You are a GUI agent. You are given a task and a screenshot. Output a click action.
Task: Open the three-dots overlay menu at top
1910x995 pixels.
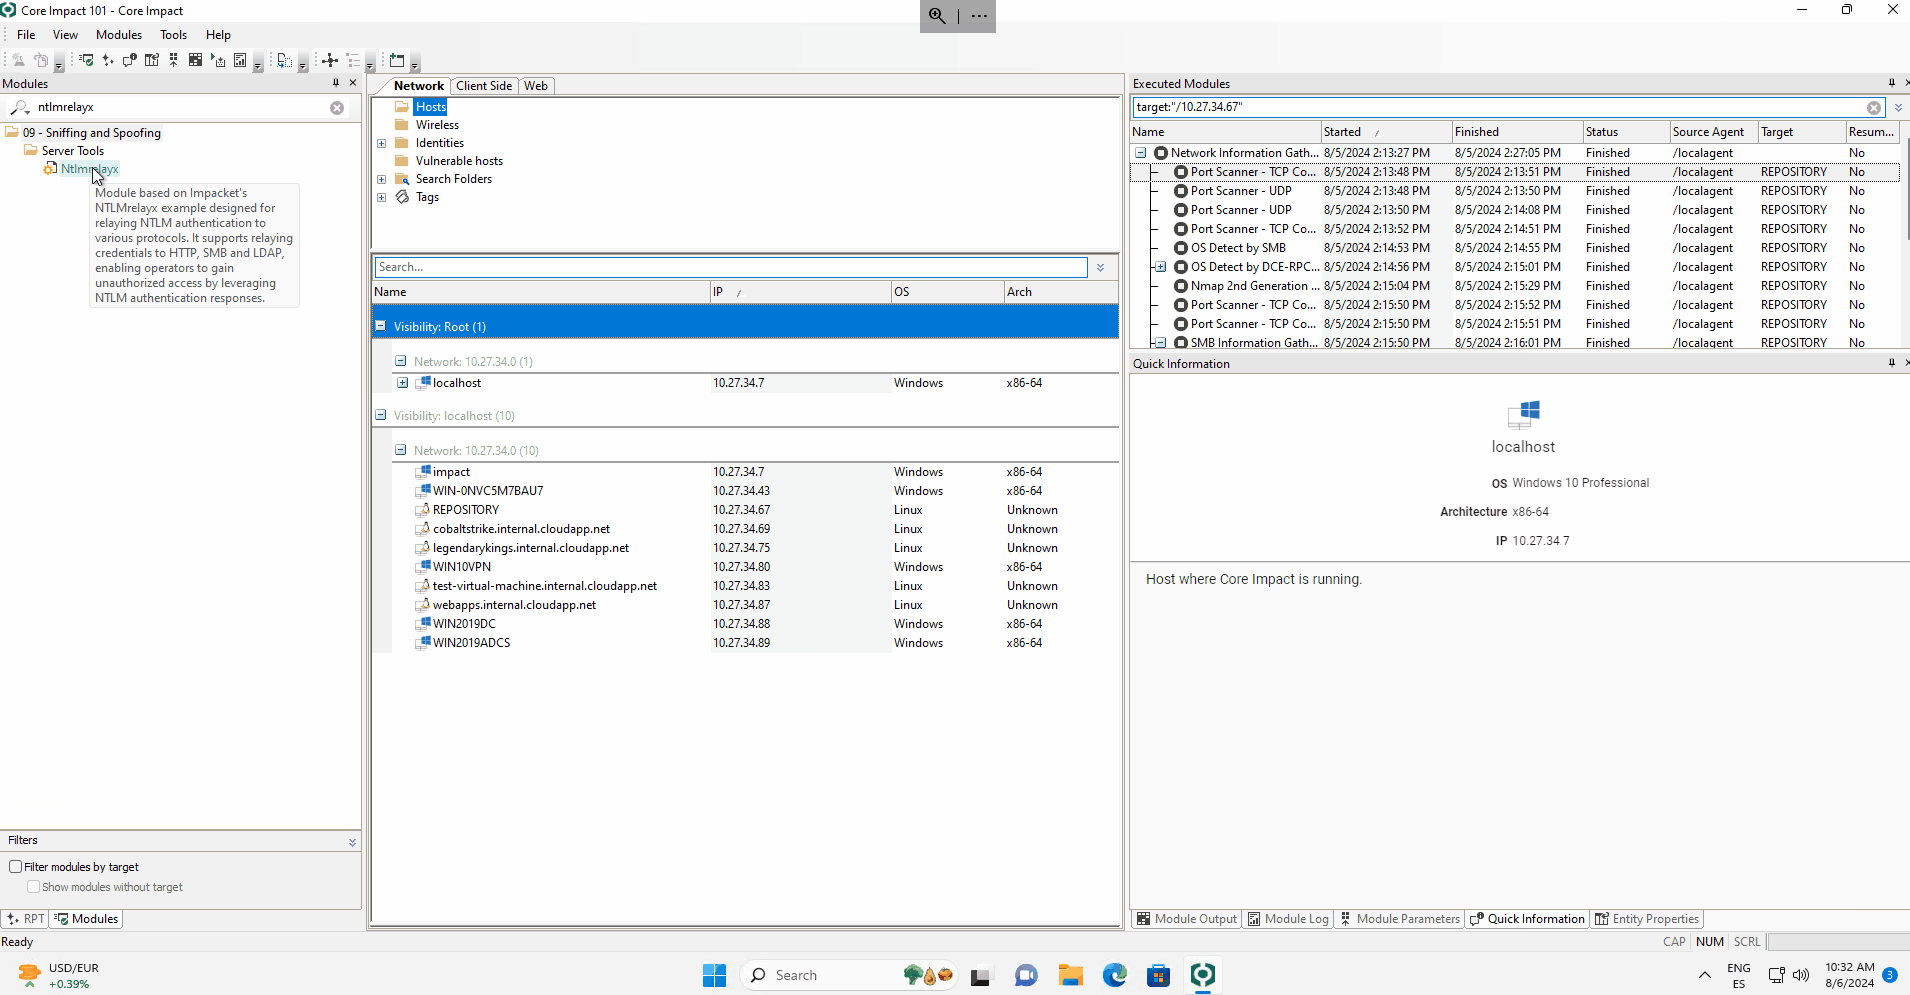[979, 15]
